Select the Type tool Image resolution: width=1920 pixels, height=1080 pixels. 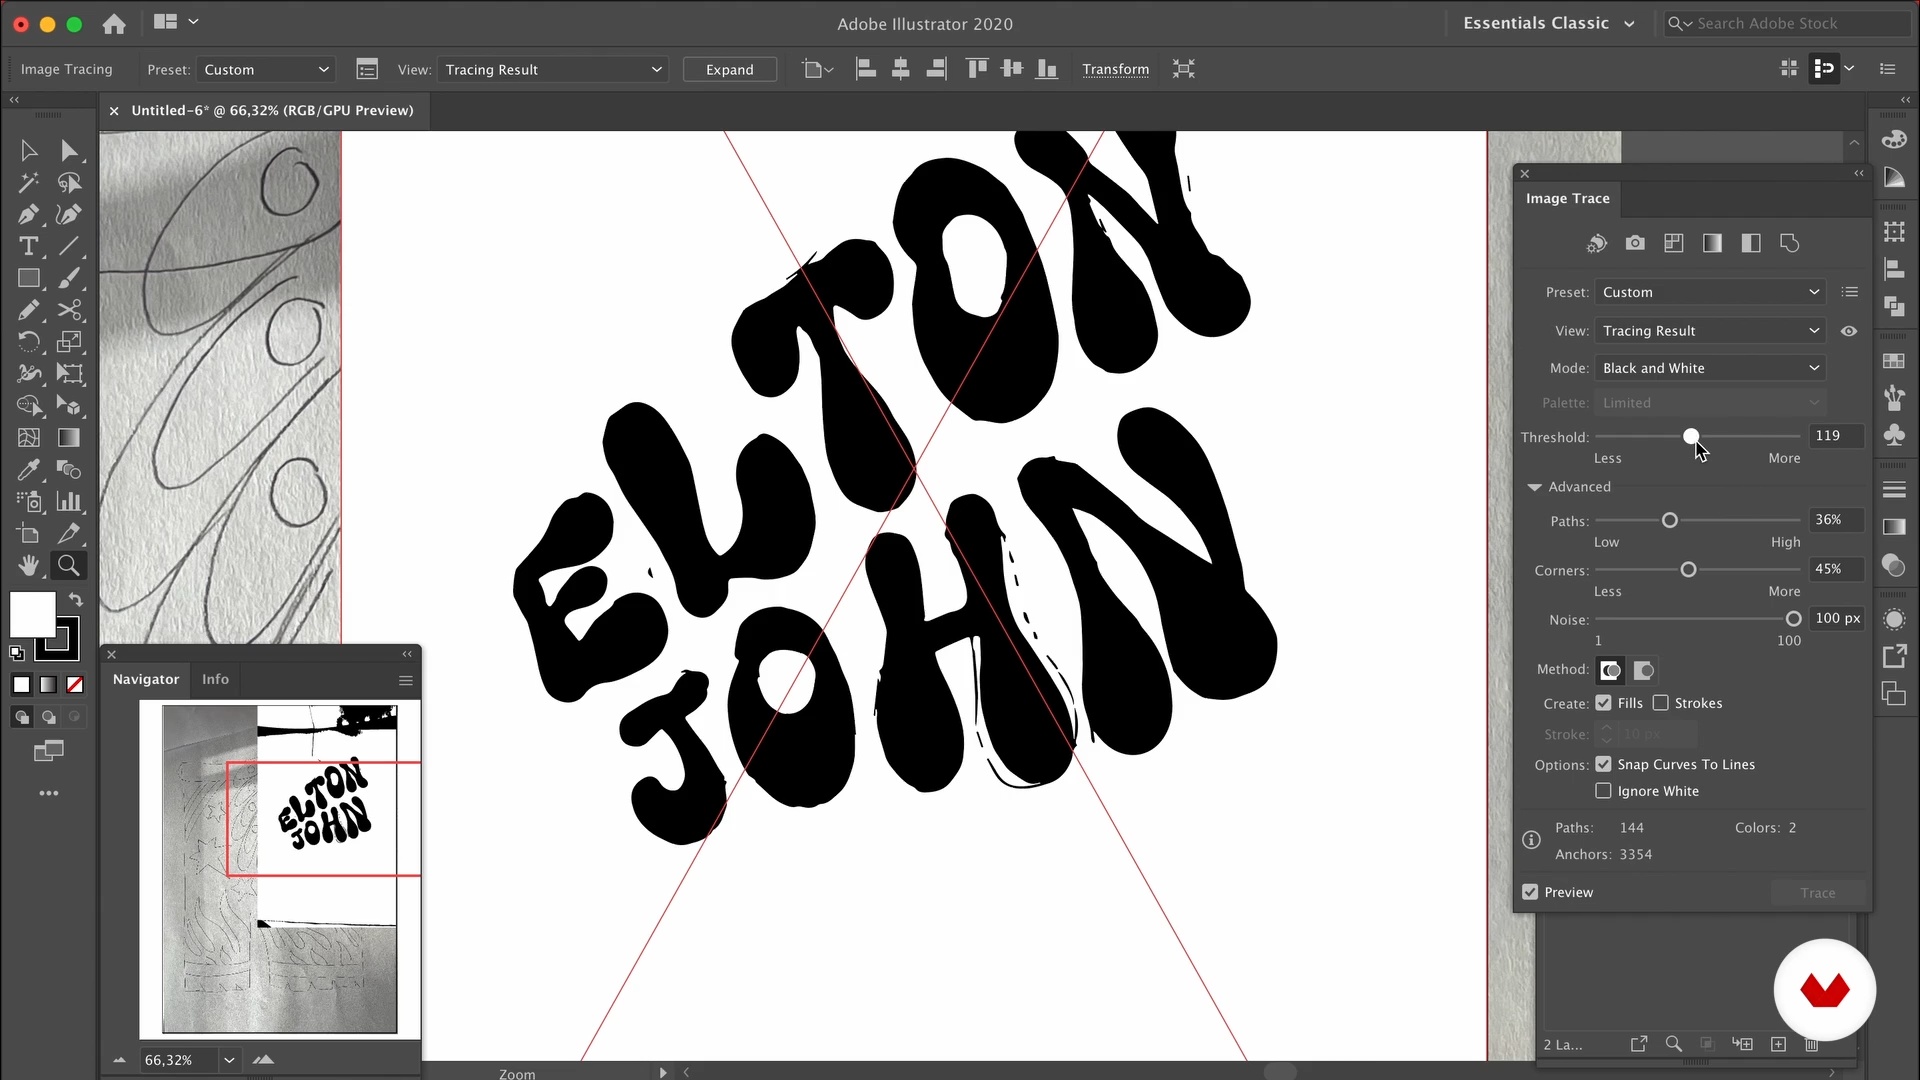coord(28,246)
